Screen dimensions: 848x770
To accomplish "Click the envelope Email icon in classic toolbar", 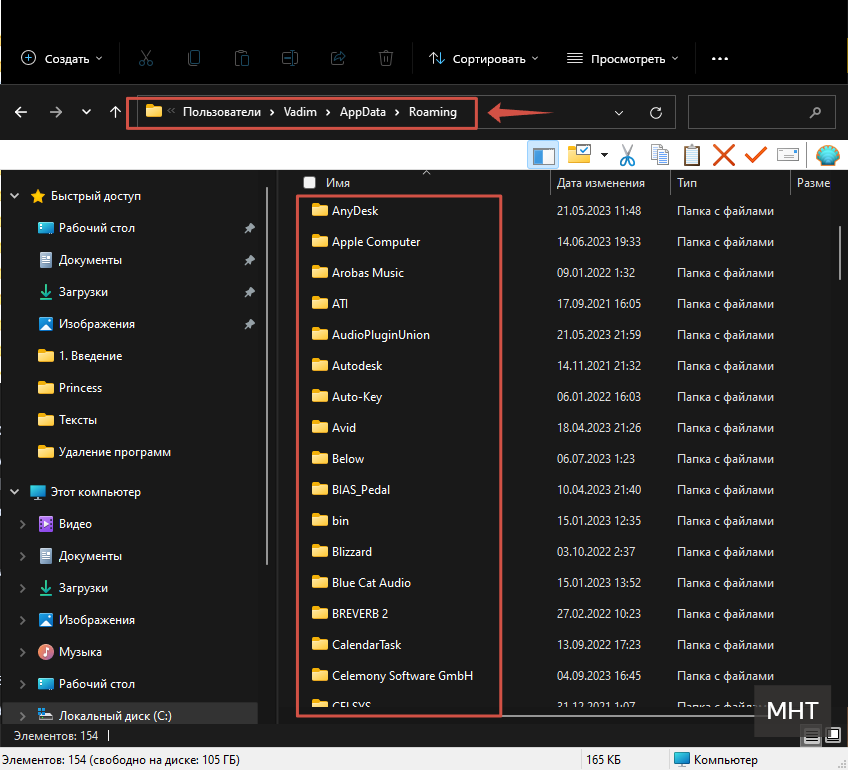I will click(x=787, y=155).
